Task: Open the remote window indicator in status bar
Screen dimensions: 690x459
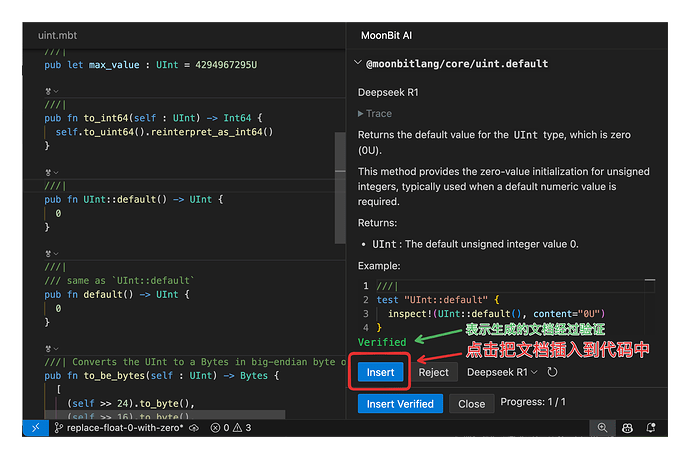Action: coord(36,427)
